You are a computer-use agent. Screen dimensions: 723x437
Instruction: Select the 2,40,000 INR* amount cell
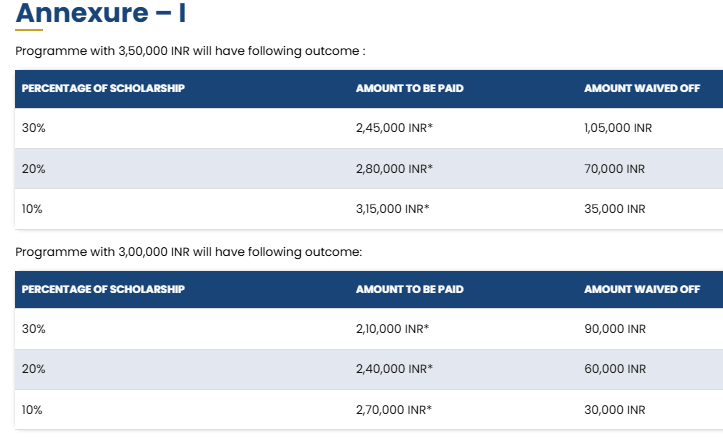tap(394, 369)
